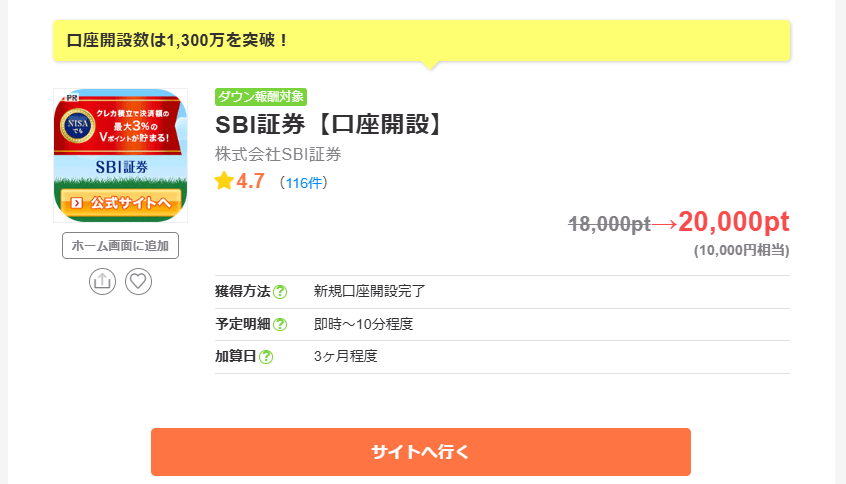Screen dimensions: 846x484
Task: Open help icon next to 予定明細
Action: coord(280,325)
